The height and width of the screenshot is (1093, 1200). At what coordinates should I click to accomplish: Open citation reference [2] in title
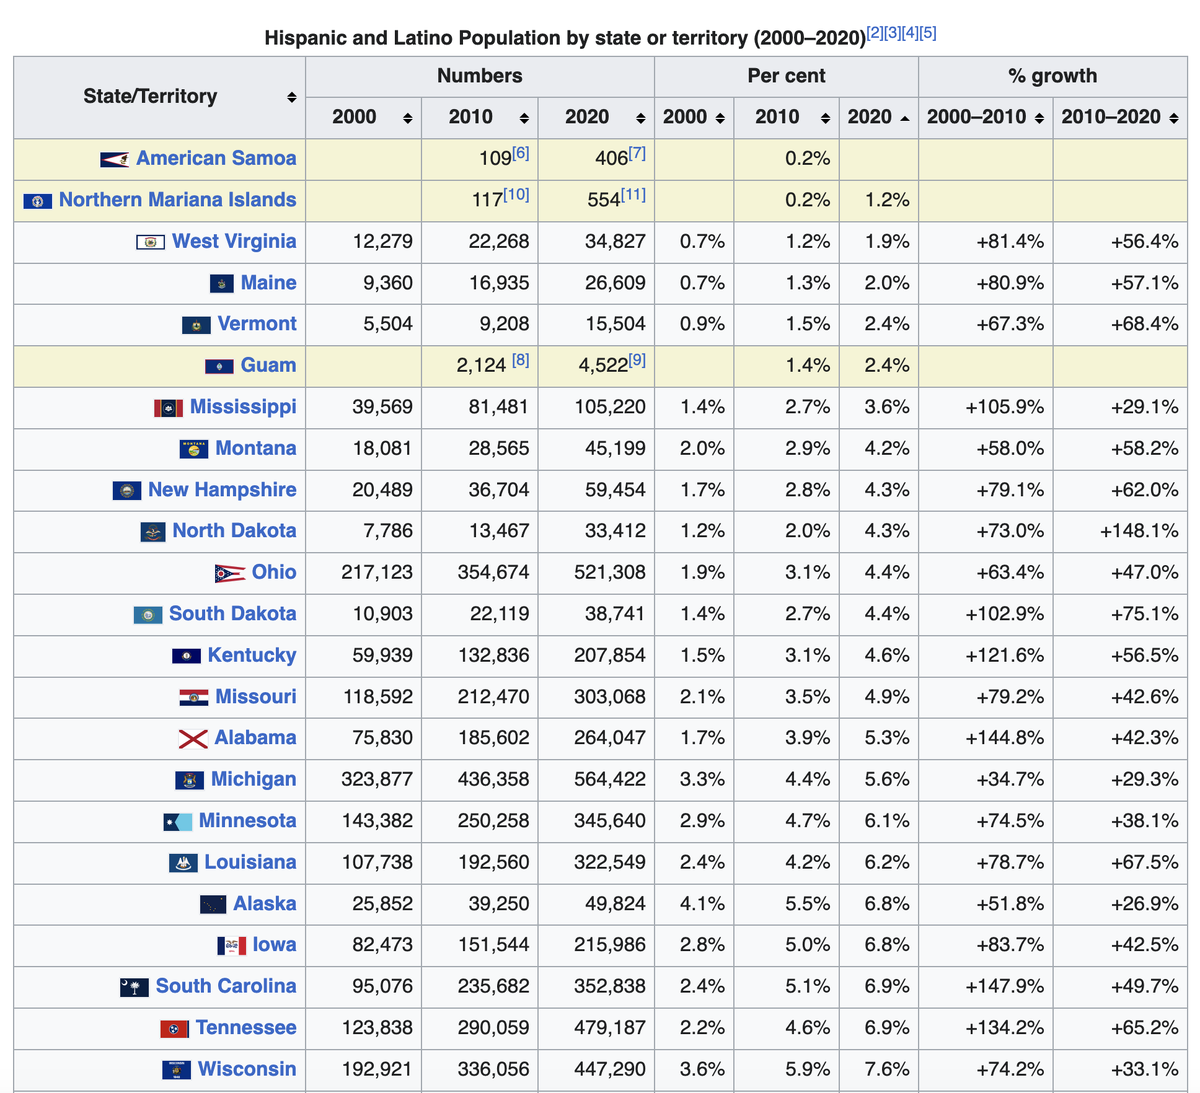[875, 33]
